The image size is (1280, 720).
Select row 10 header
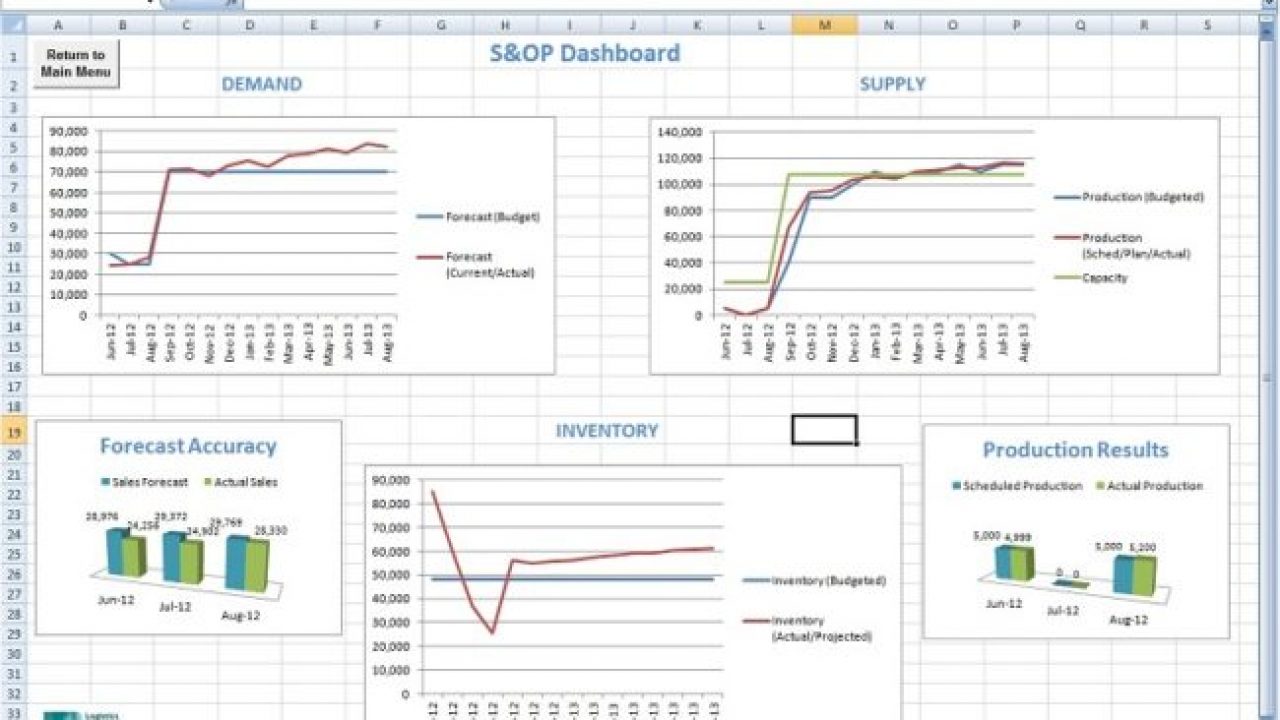tap(14, 248)
